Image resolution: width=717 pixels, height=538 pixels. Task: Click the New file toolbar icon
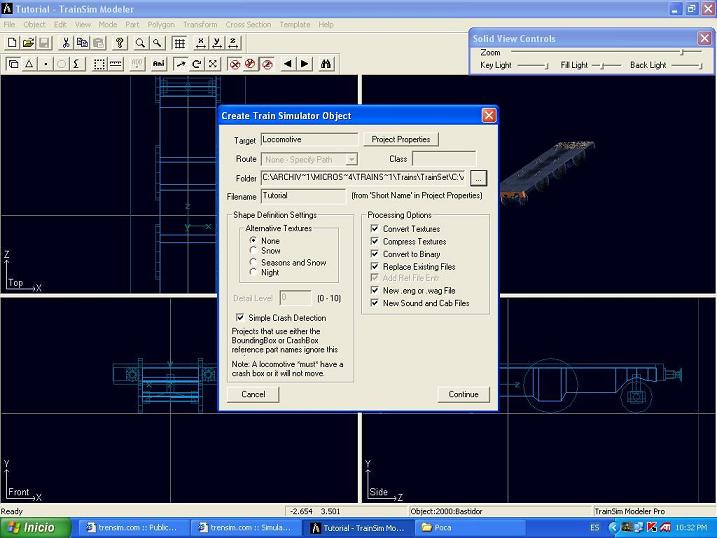12,43
